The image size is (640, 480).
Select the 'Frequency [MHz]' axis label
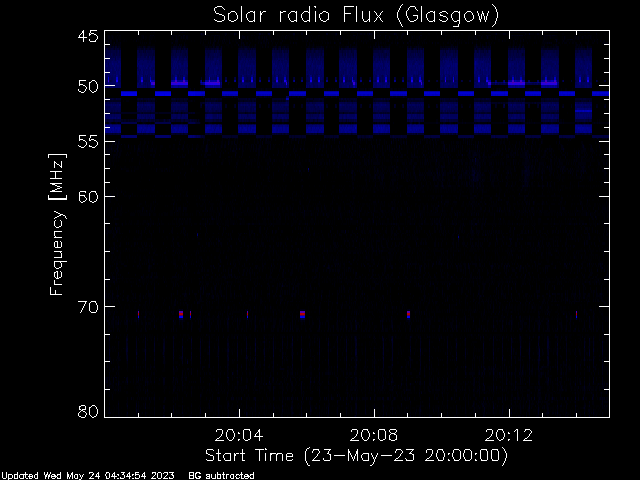(x=57, y=224)
